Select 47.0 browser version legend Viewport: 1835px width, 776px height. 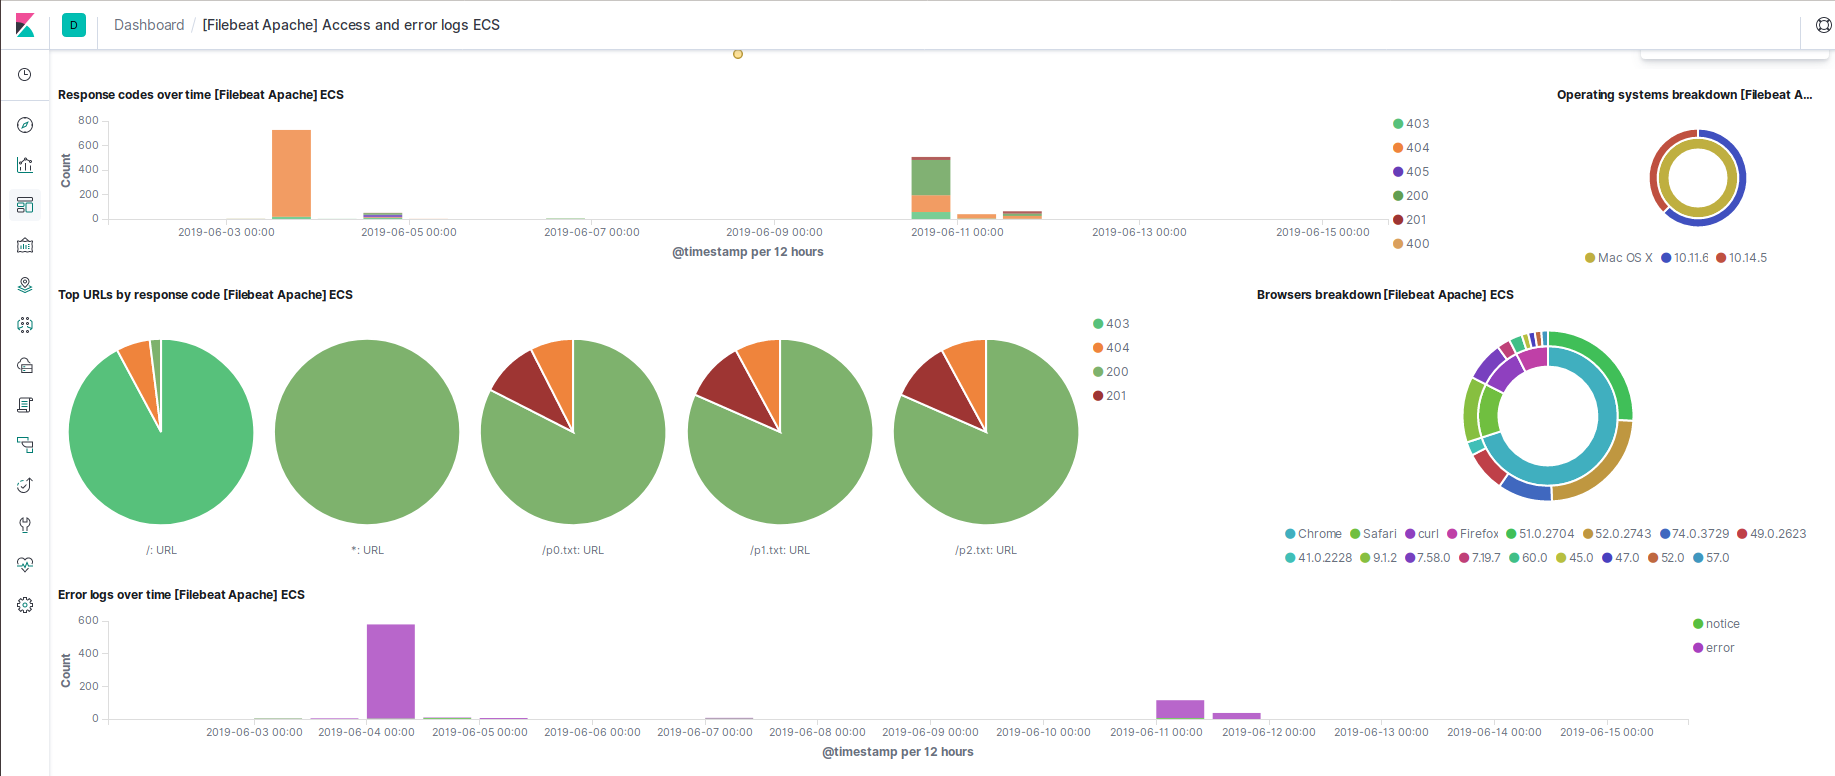(1621, 558)
